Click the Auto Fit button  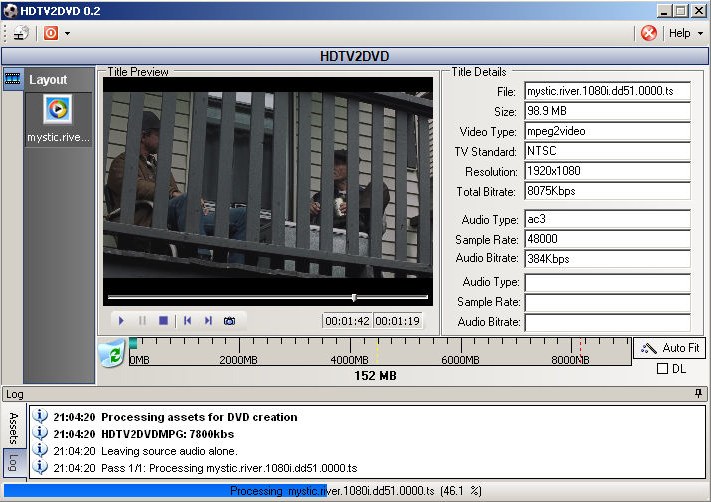point(669,348)
